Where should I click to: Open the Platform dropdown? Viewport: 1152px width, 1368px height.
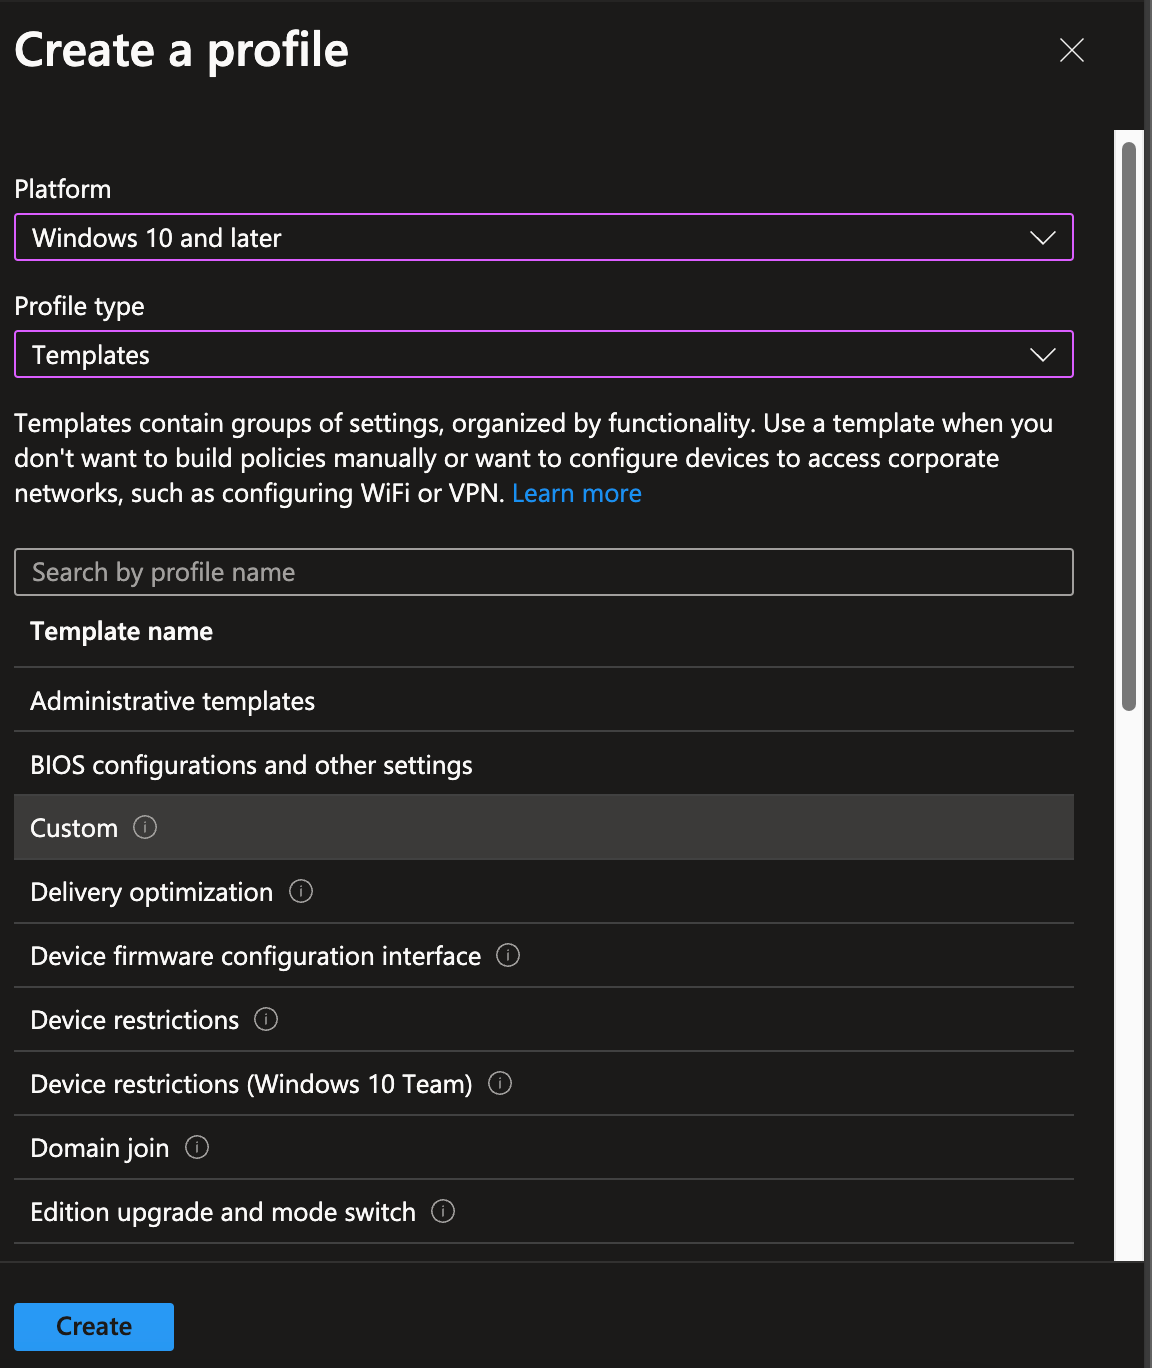[543, 238]
